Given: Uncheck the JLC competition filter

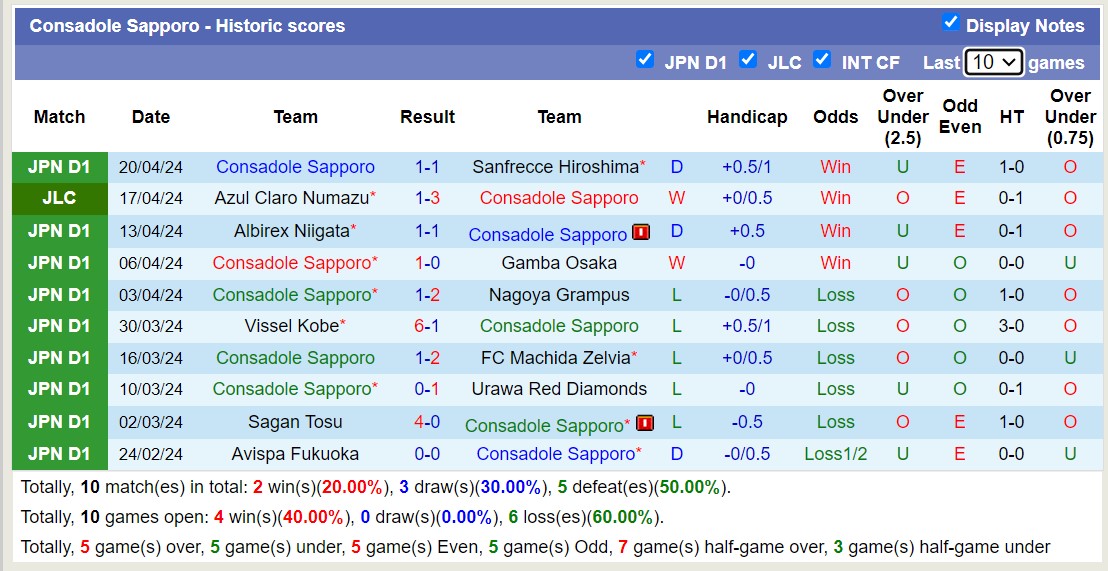Looking at the screenshot, I should 748,60.
